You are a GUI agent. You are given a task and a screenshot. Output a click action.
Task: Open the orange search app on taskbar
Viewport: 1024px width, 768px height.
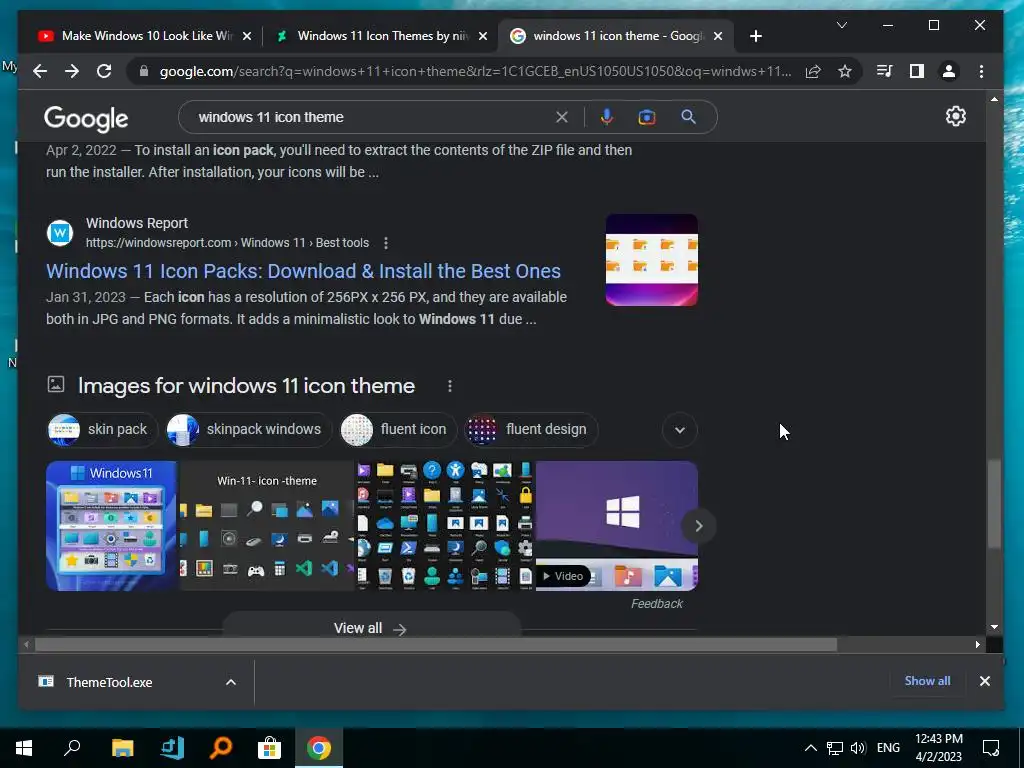click(x=221, y=748)
